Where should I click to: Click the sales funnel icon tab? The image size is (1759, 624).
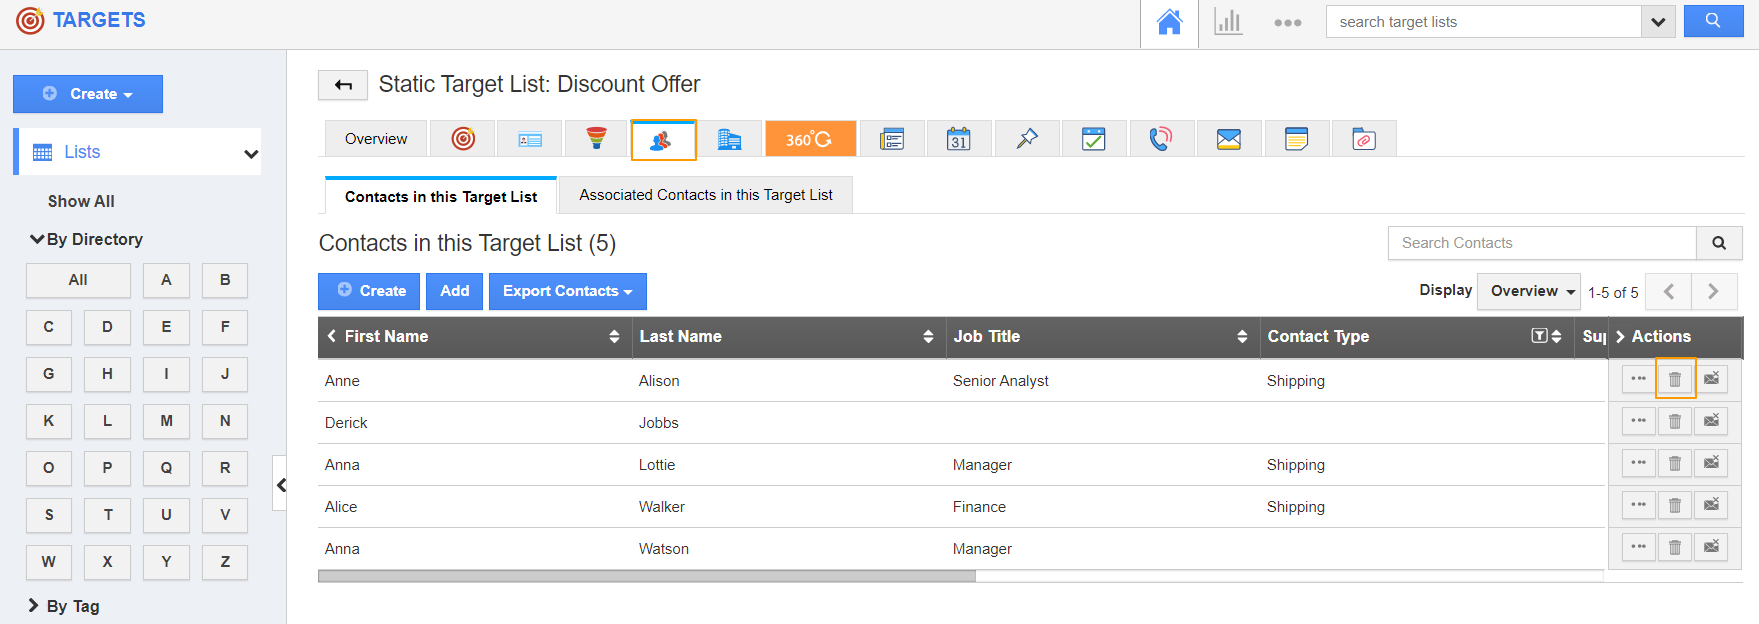(x=596, y=139)
